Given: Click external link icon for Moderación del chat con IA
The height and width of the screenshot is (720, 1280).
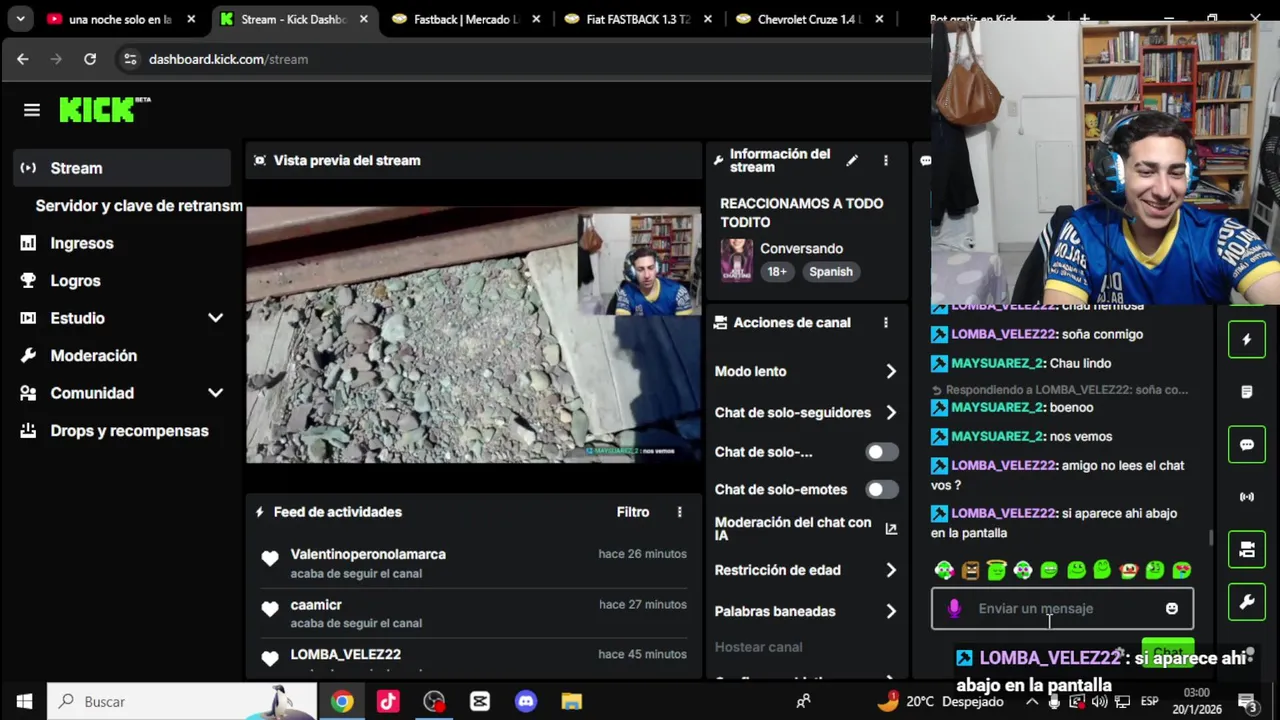Looking at the screenshot, I should click(x=891, y=529).
